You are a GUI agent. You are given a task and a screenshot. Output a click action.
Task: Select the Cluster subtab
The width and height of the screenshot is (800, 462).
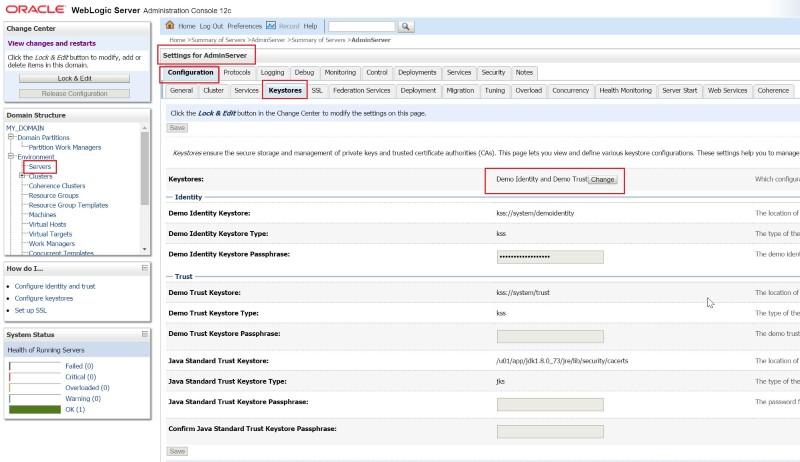click(213, 91)
